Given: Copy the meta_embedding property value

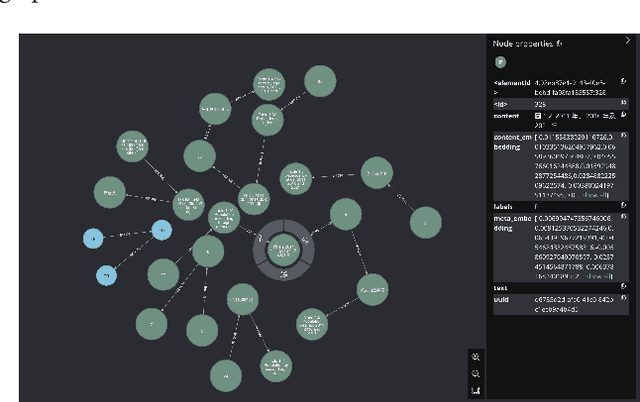Looking at the screenshot, I should tap(624, 217).
